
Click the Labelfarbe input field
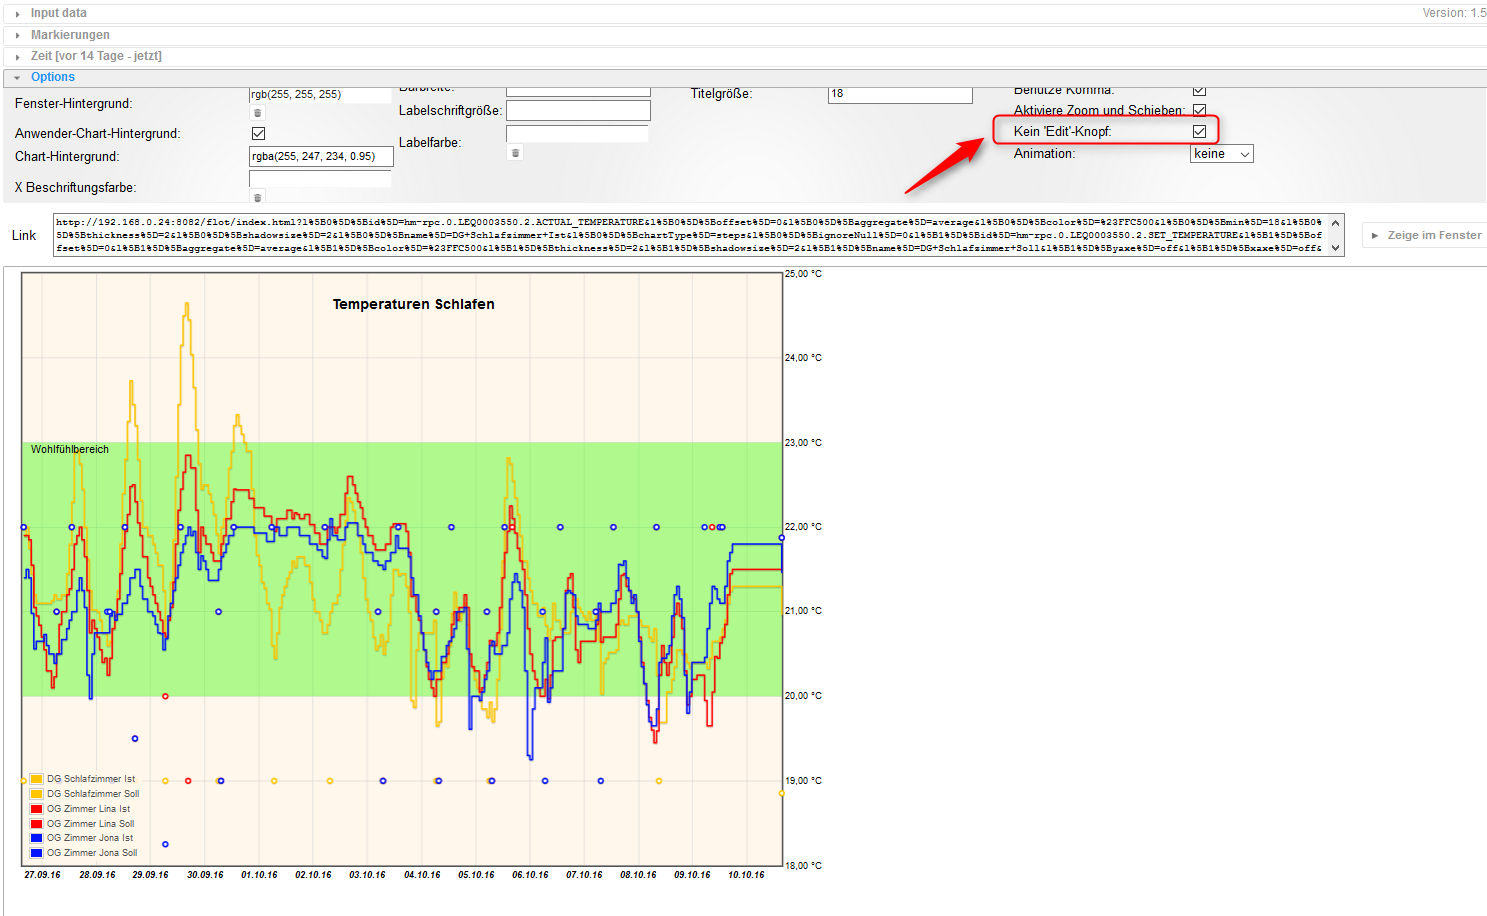[x=578, y=134]
